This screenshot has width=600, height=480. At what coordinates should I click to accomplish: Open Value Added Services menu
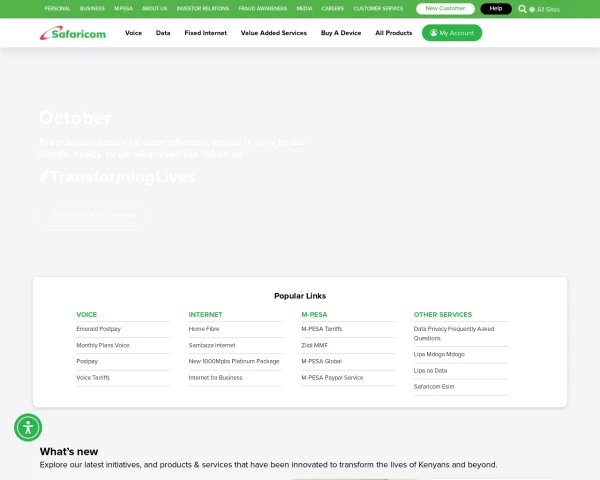coord(274,33)
